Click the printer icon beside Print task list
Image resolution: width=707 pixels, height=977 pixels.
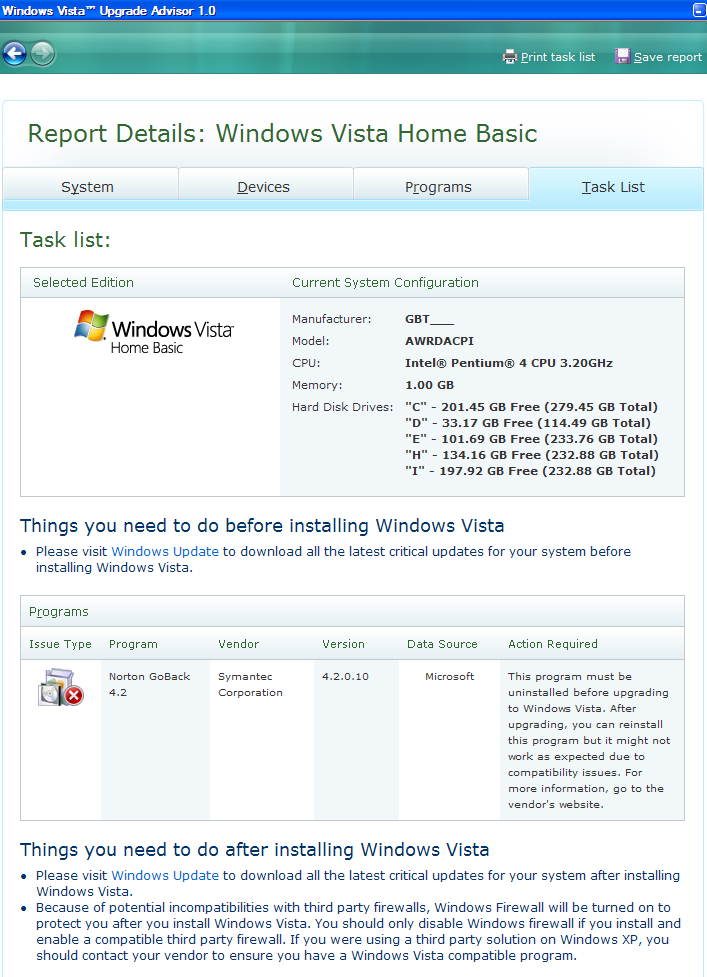pyautogui.click(x=510, y=57)
